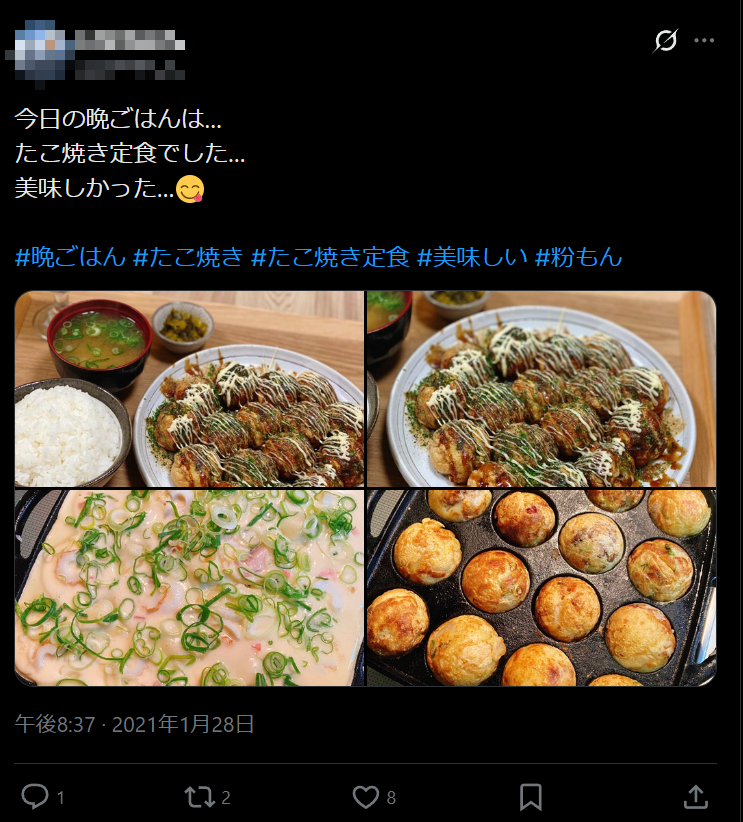This screenshot has height=822, width=743.
Task: Open the share post icon
Action: (x=696, y=797)
